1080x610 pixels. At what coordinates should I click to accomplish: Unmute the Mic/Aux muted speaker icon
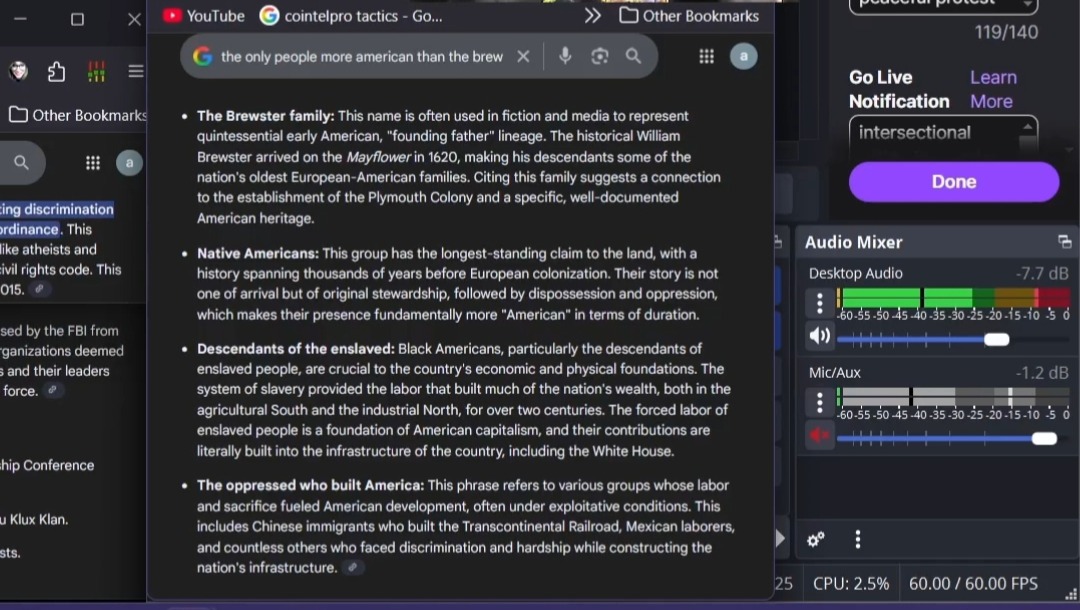click(820, 435)
